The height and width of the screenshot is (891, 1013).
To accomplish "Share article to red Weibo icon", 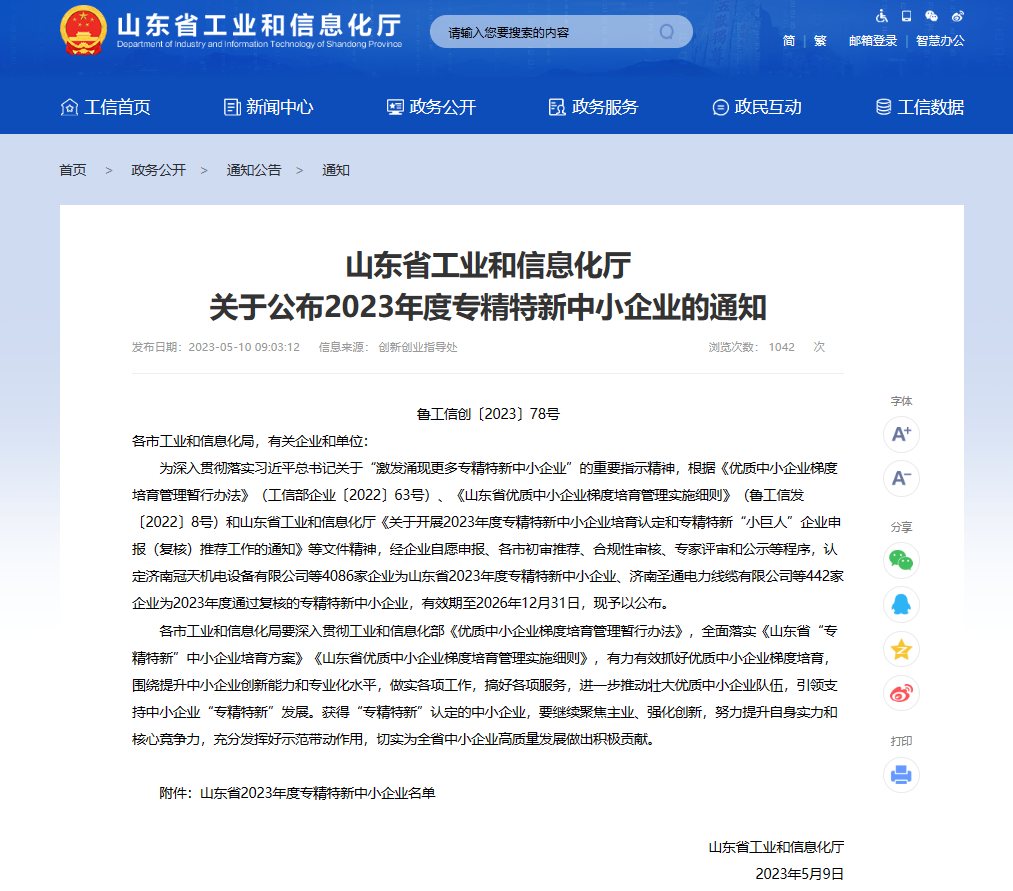I will click(x=901, y=693).
